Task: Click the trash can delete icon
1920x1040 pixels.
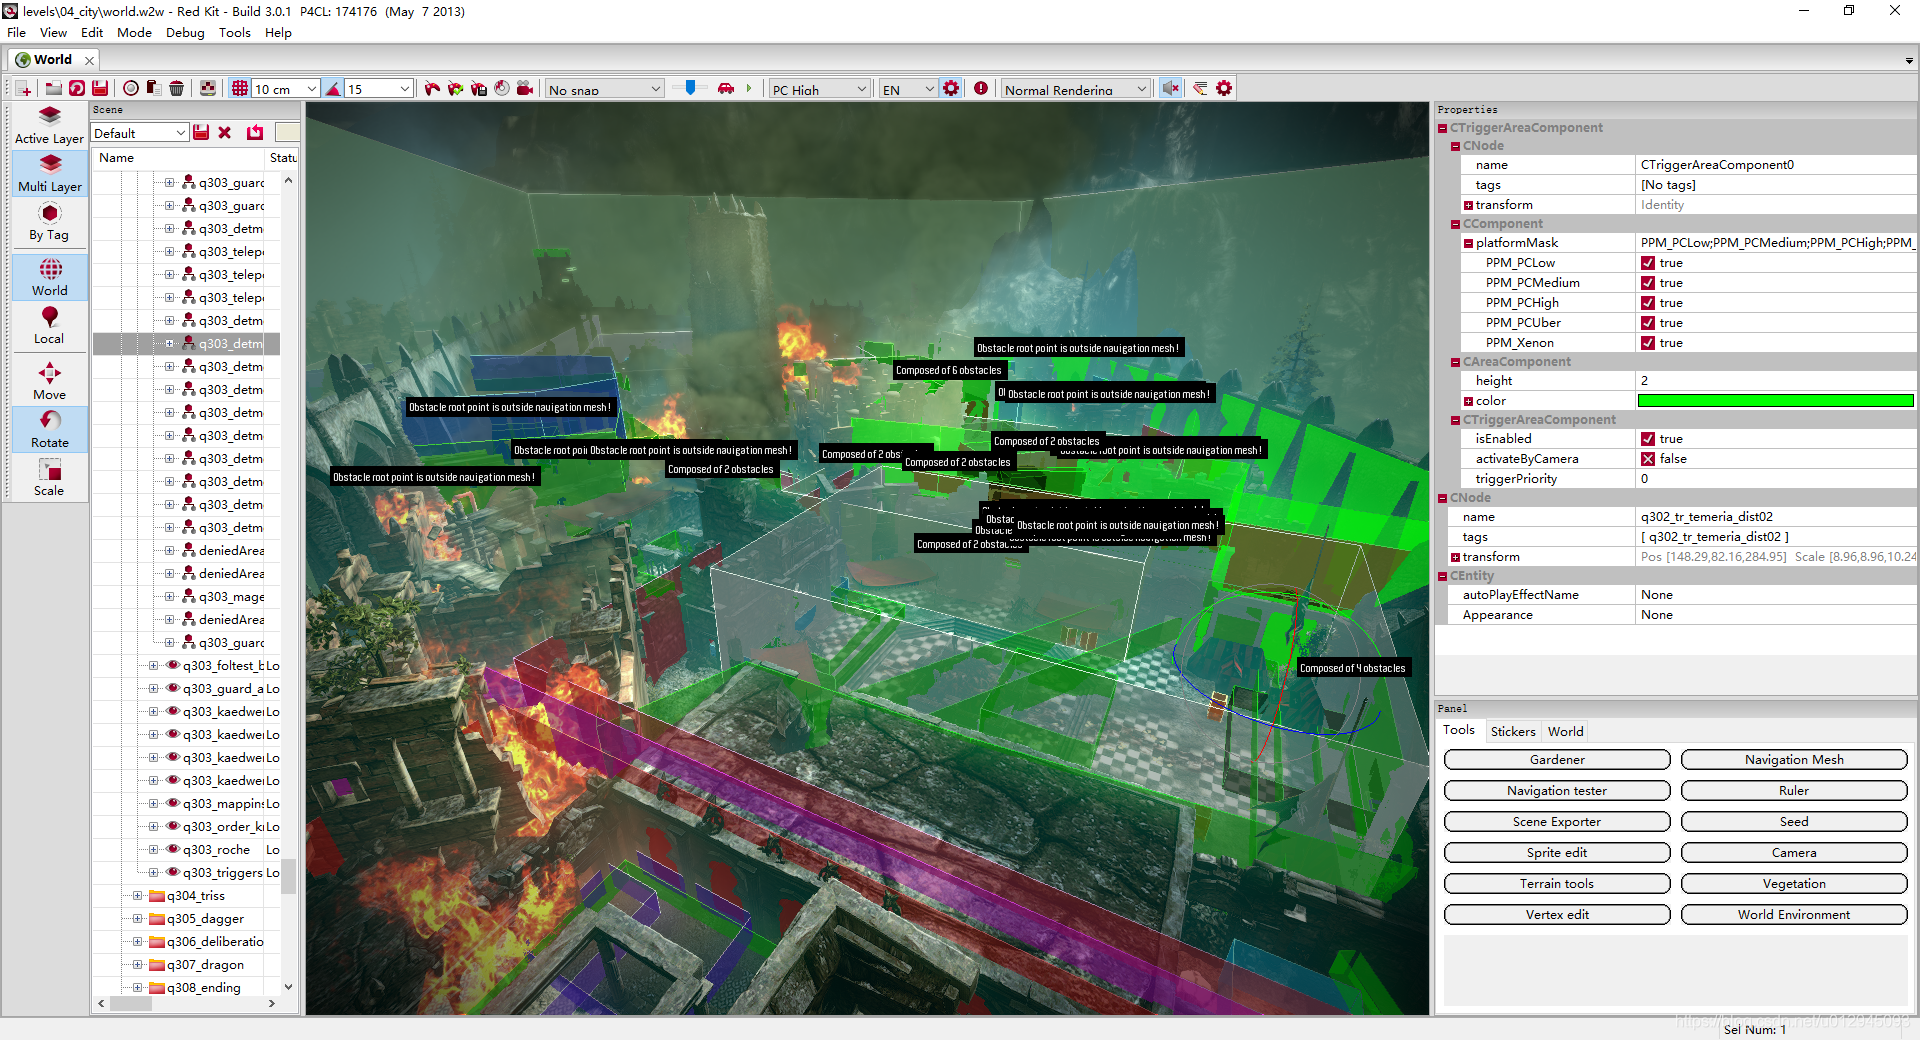Action: click(176, 89)
